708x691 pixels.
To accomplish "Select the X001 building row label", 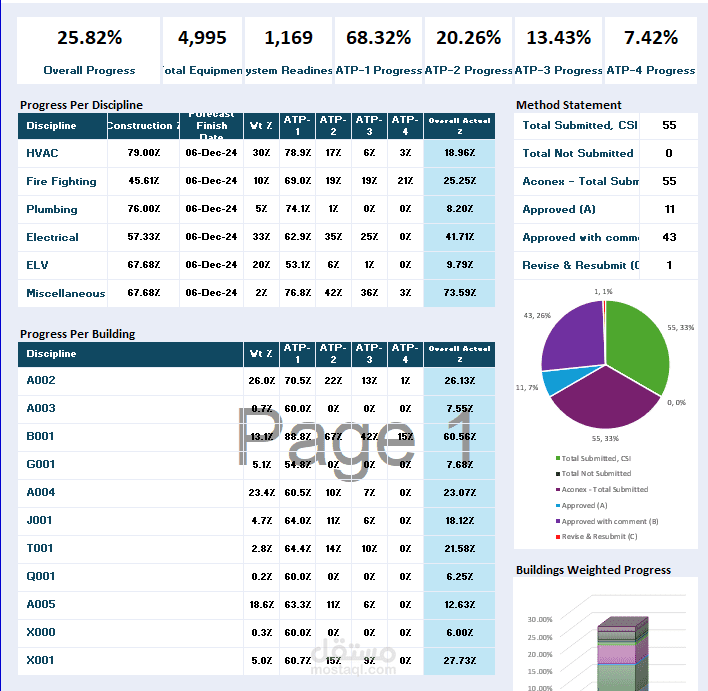I will pos(40,661).
